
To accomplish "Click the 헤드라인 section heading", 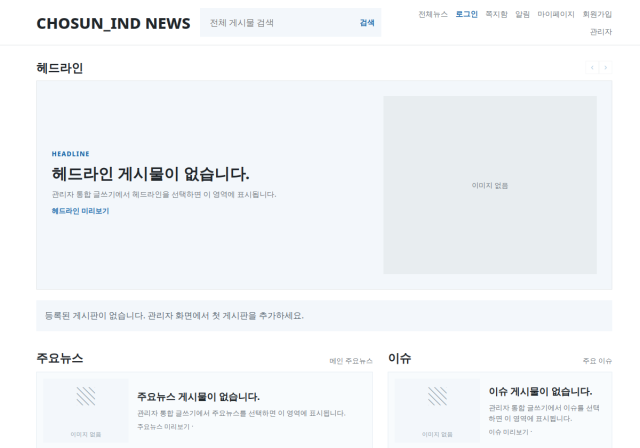I will click(x=60, y=68).
